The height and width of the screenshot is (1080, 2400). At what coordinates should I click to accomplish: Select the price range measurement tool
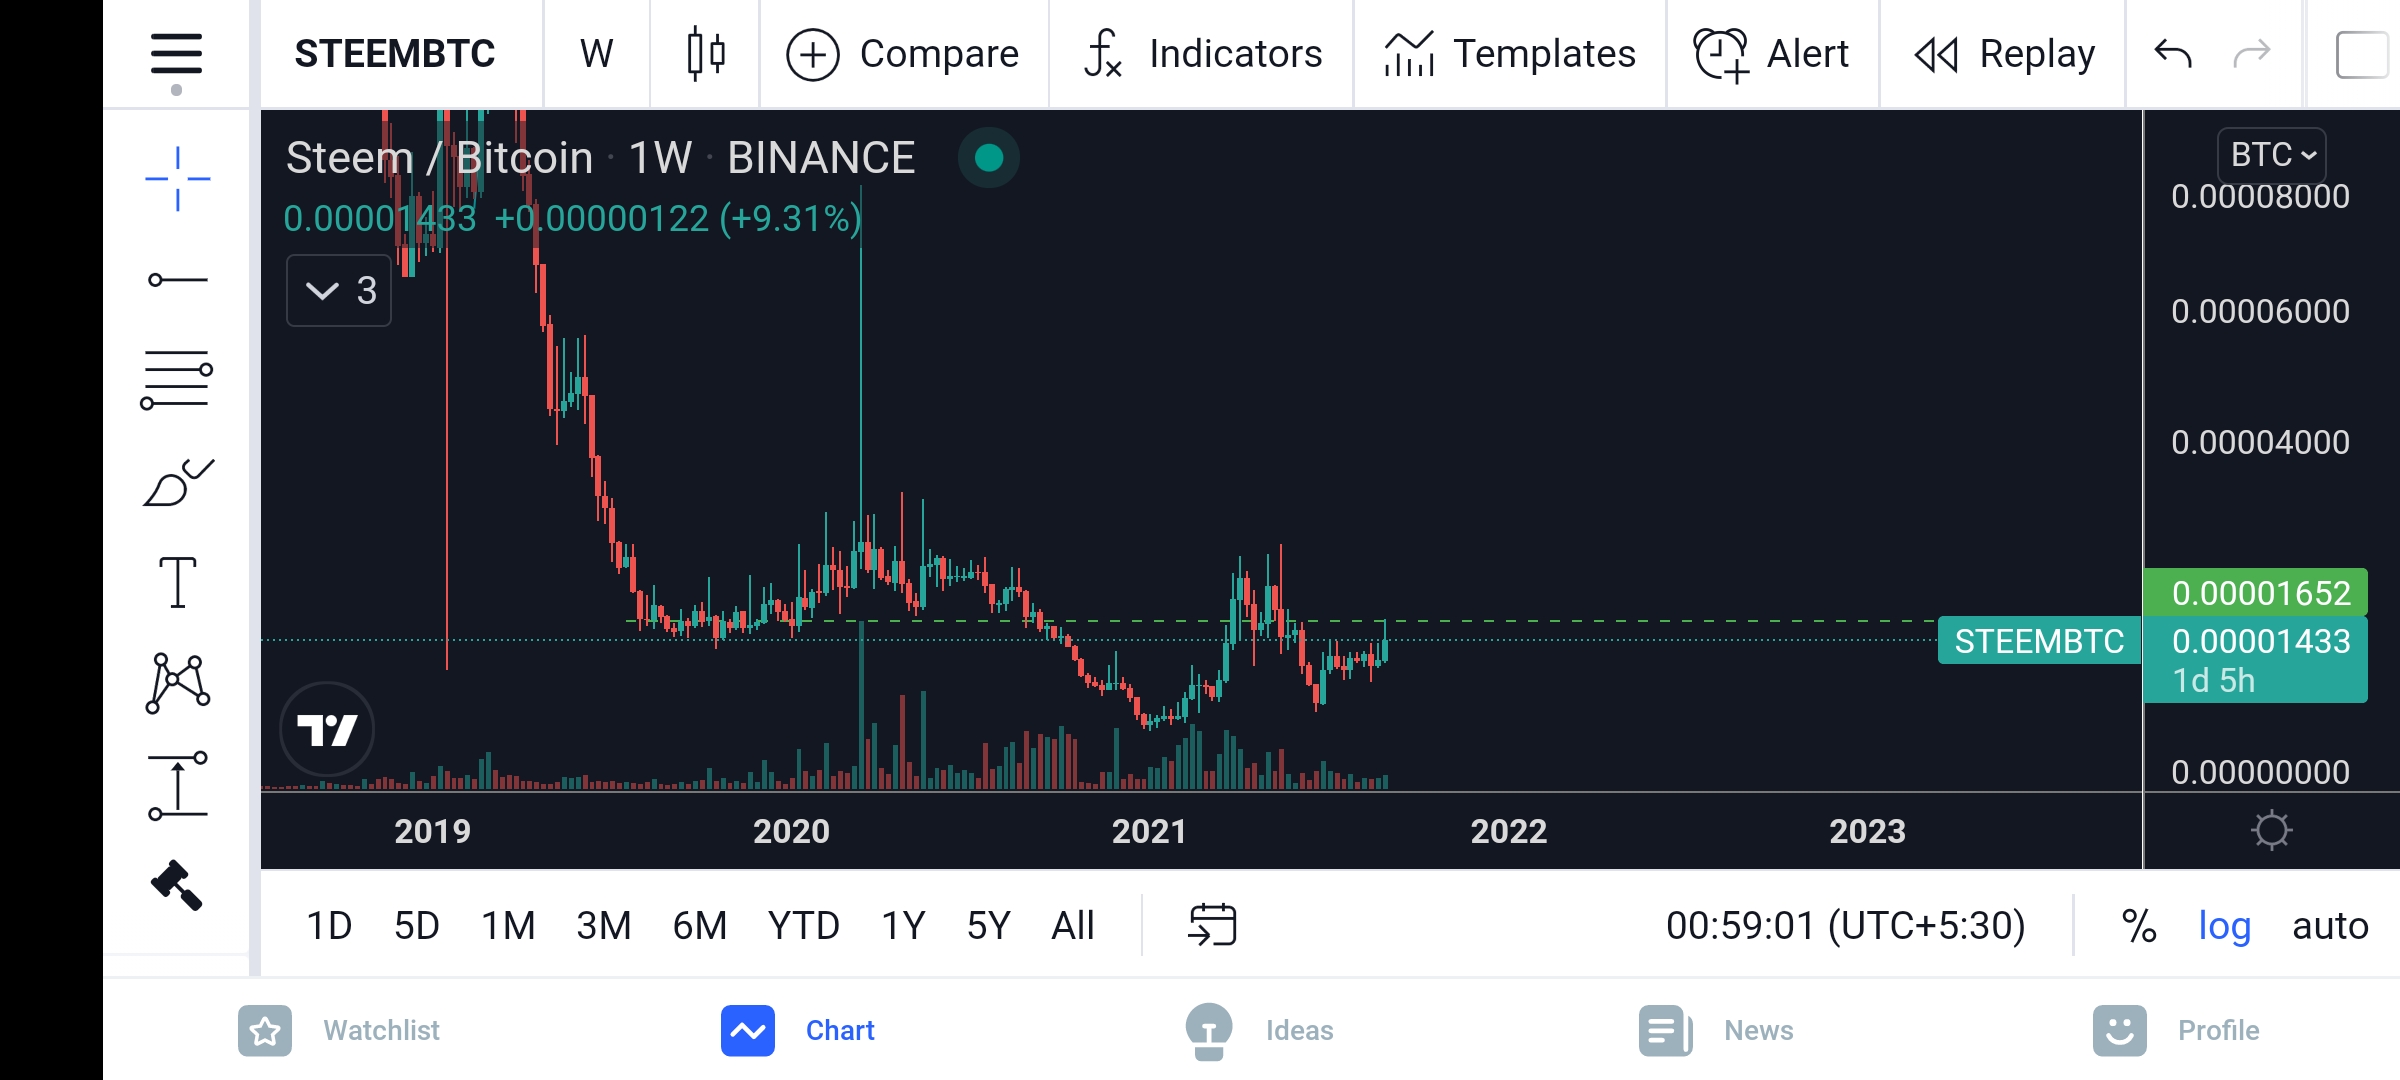pyautogui.click(x=177, y=786)
